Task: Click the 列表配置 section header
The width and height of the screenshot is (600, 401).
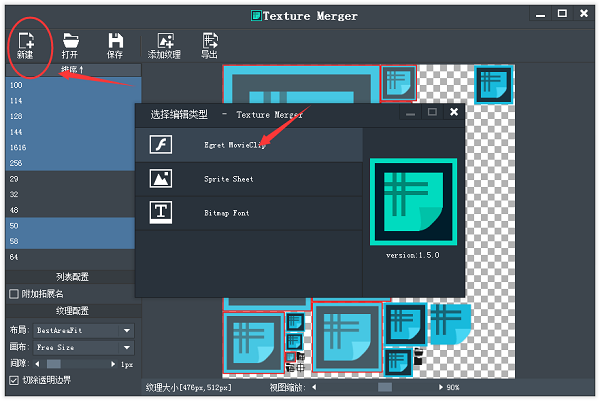Action: coord(70,277)
